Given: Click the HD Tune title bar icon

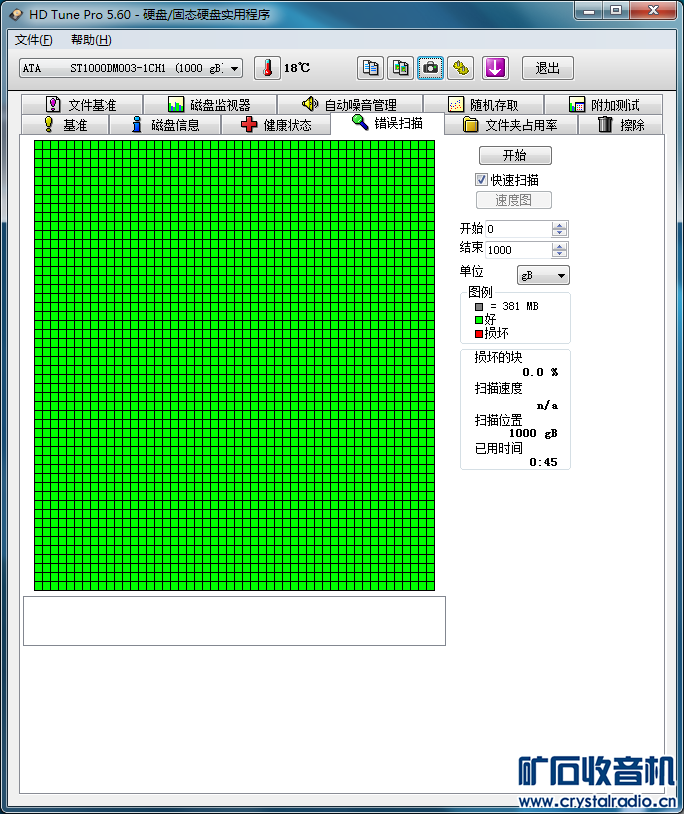Looking at the screenshot, I should point(16,15).
